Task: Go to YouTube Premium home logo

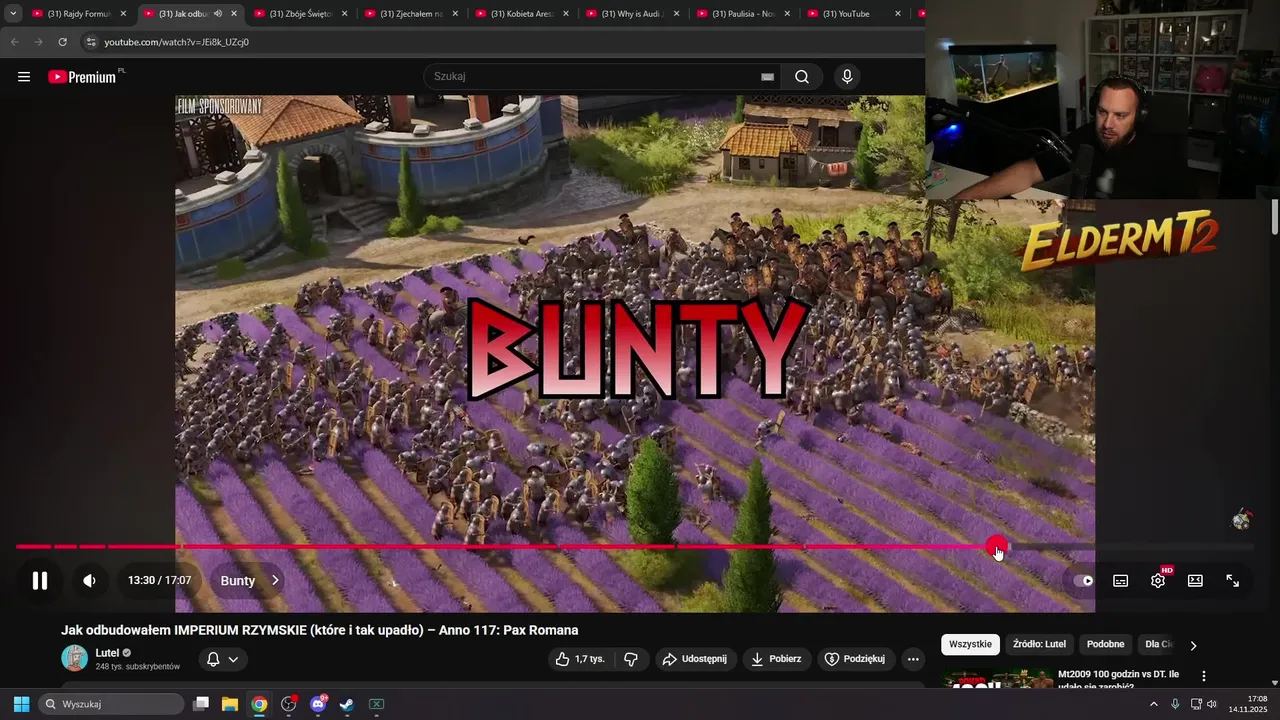Action: (85, 76)
